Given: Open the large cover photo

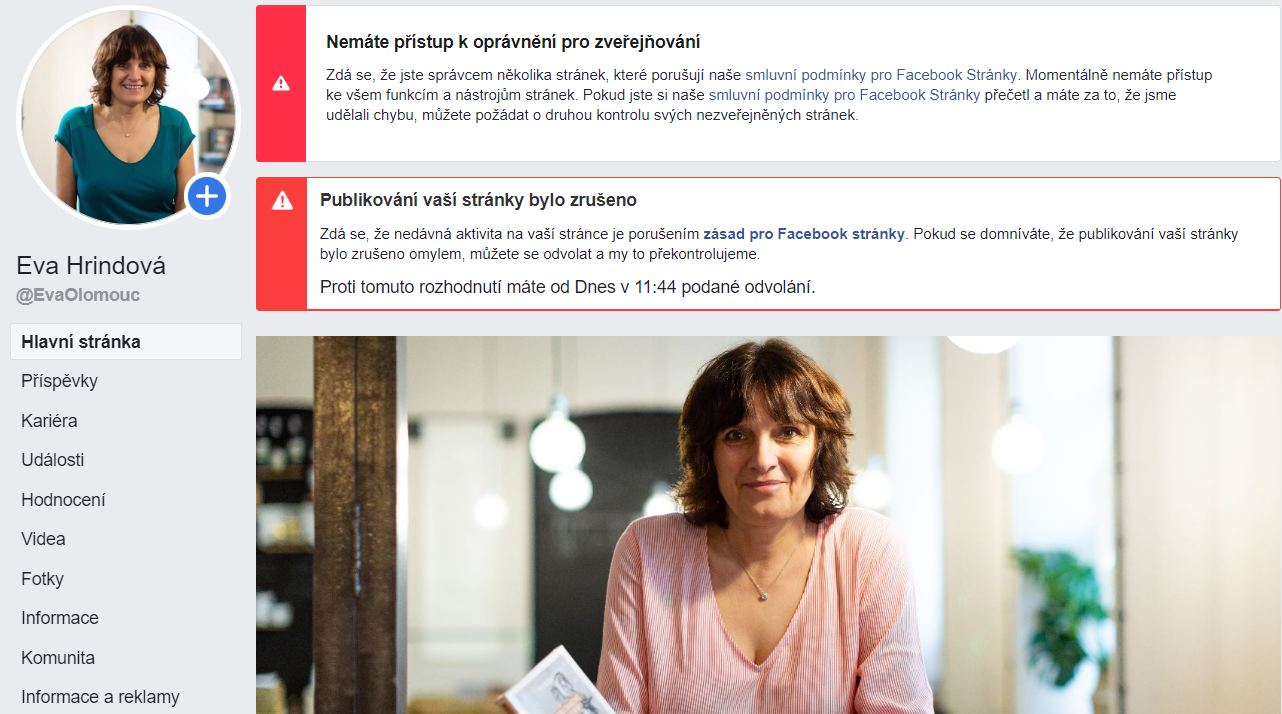Looking at the screenshot, I should (768, 525).
